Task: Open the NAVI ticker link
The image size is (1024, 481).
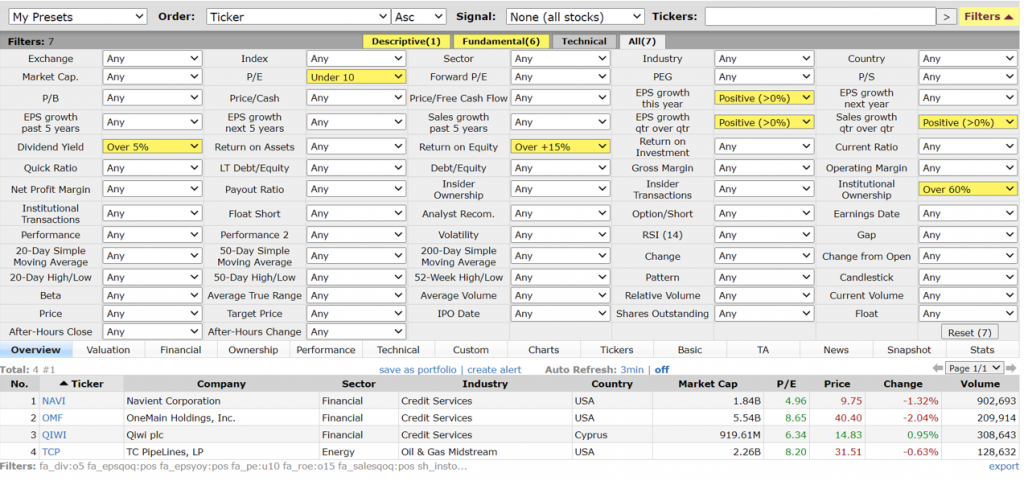Action: 52,401
